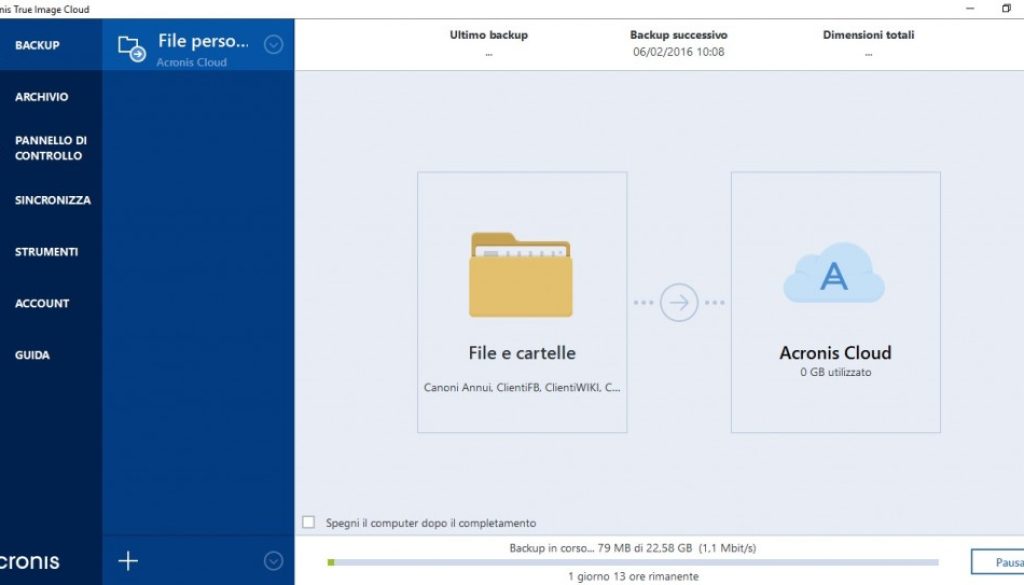The height and width of the screenshot is (585, 1024).
Task: Click the arrow icon between source and destination
Action: (x=679, y=302)
